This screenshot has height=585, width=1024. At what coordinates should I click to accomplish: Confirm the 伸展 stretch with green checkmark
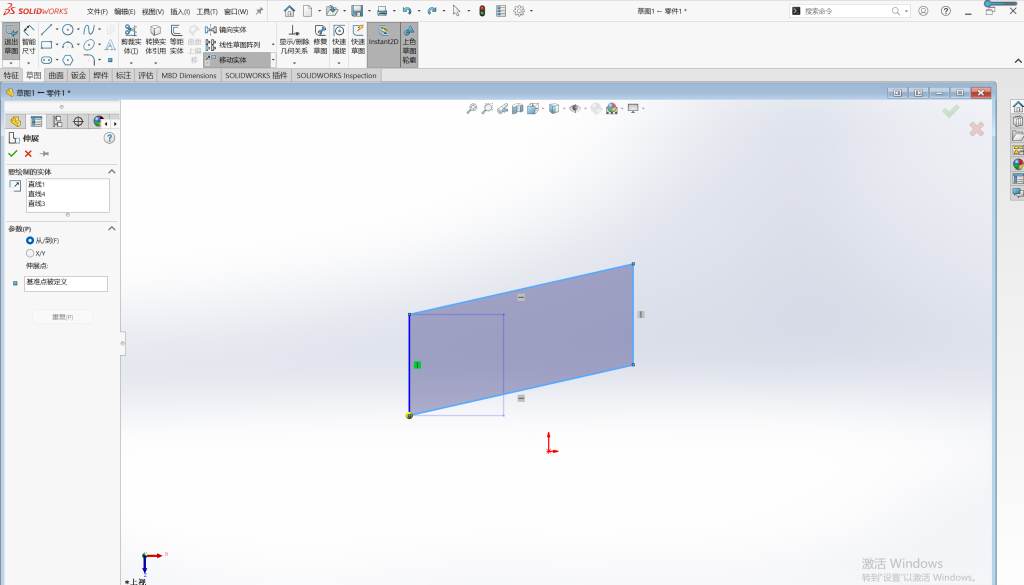[x=12, y=154]
